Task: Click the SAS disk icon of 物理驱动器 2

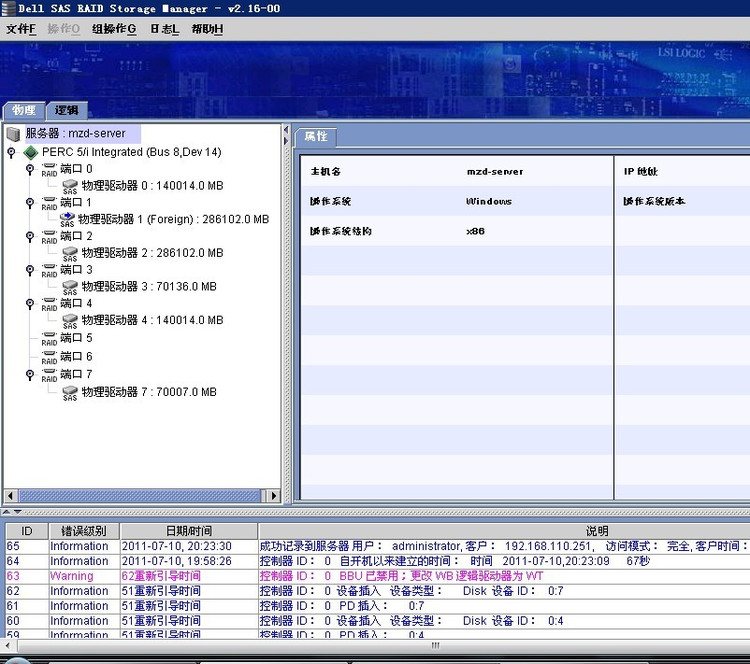Action: [x=70, y=254]
